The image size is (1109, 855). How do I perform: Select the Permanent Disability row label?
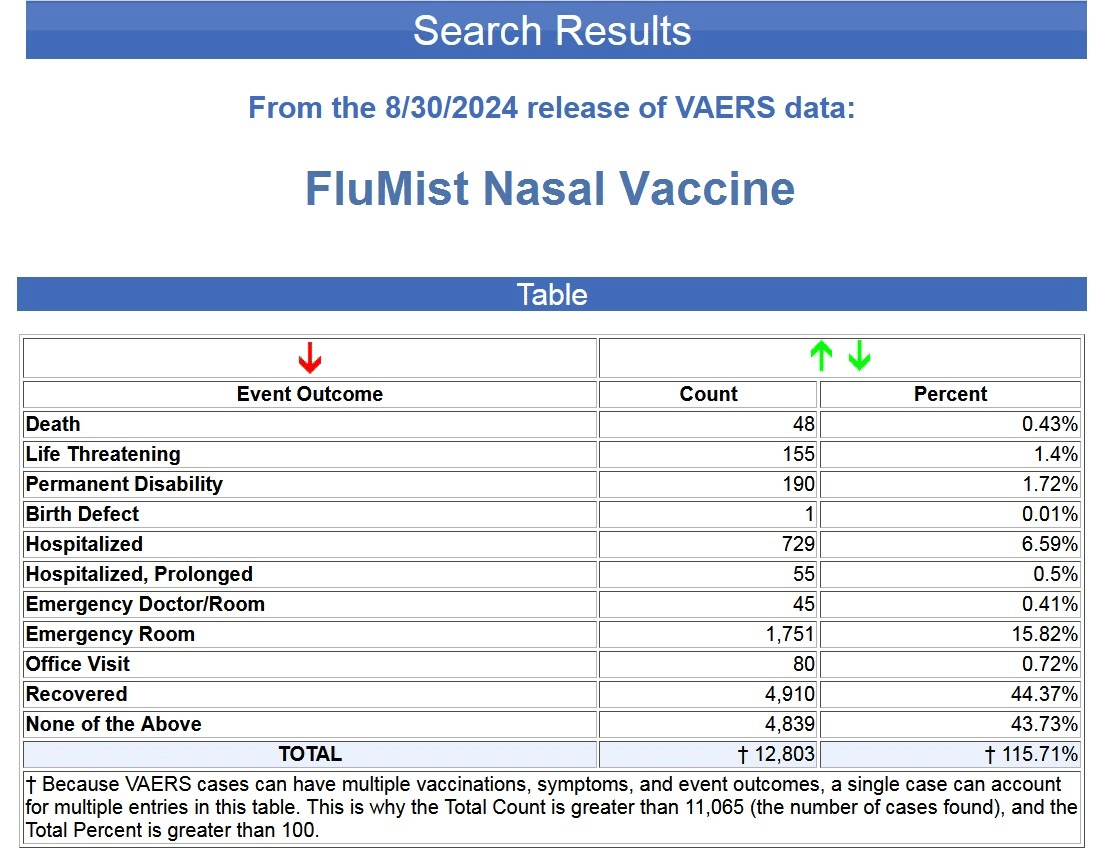pos(124,484)
